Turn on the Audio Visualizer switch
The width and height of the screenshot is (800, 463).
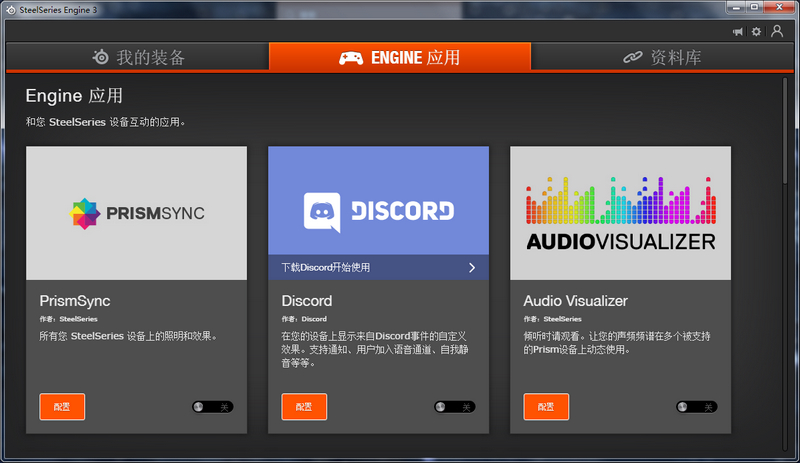696,407
